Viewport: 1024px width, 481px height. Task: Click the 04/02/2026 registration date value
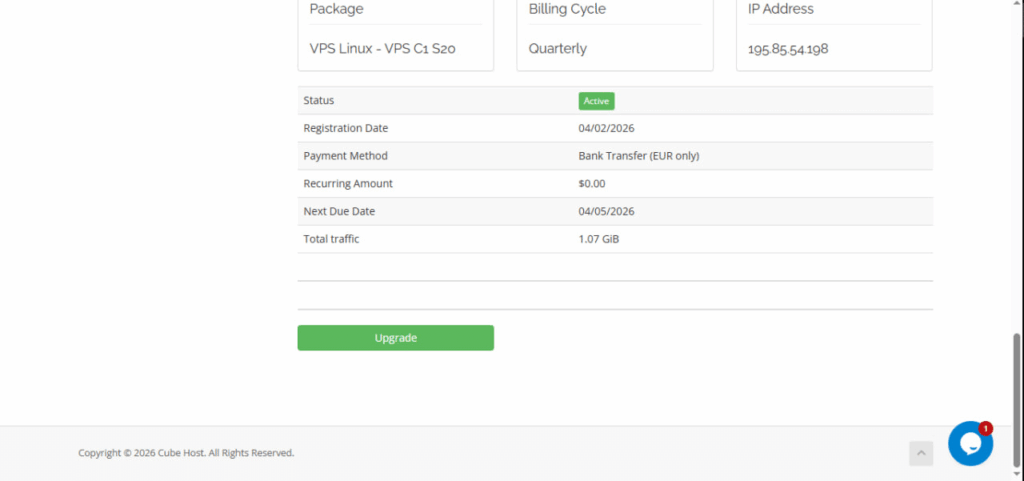[606, 128]
